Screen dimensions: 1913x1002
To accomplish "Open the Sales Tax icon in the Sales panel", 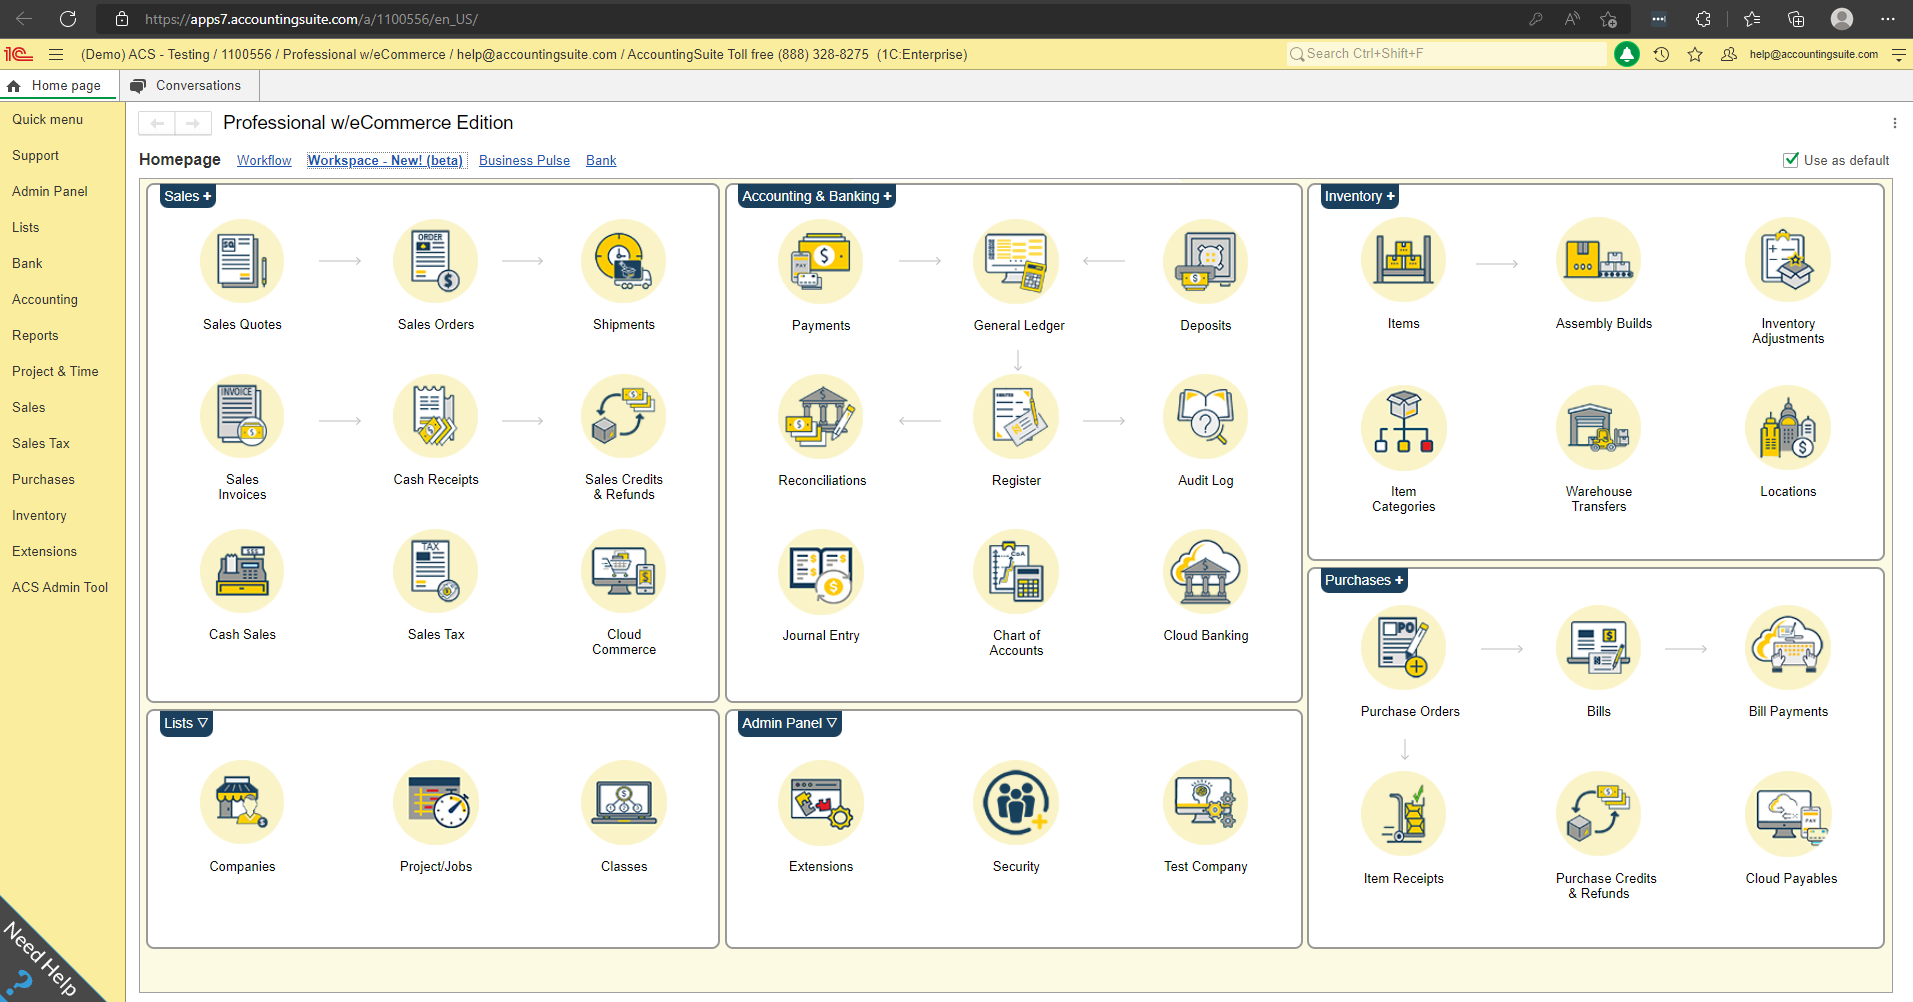I will click(x=435, y=571).
